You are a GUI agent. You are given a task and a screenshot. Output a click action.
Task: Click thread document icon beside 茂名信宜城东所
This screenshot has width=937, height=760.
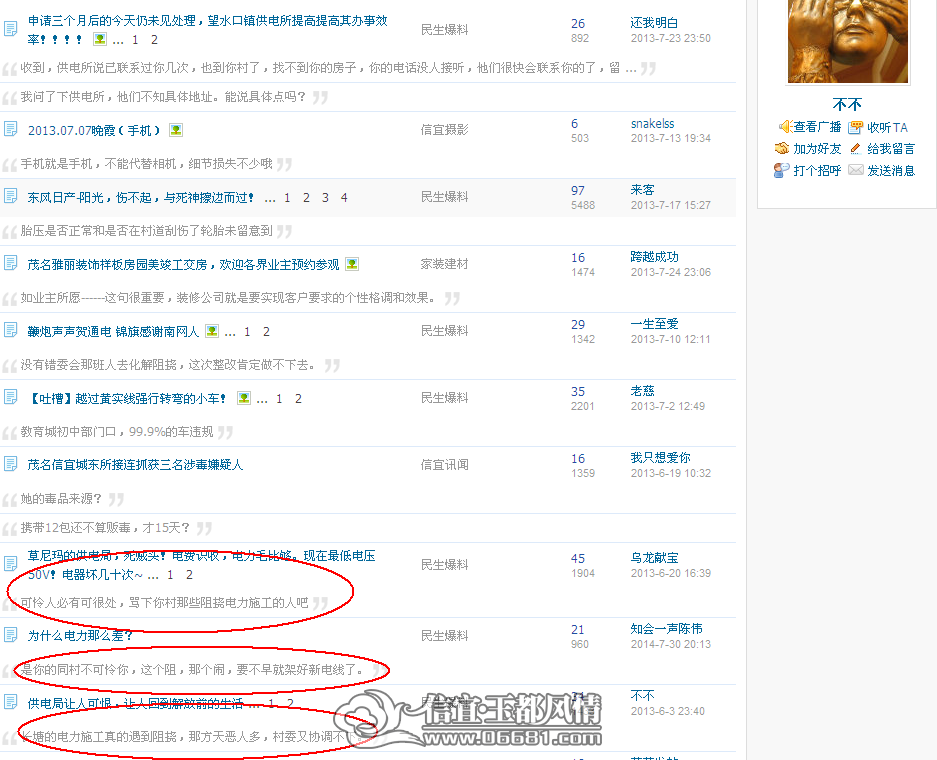(11, 463)
